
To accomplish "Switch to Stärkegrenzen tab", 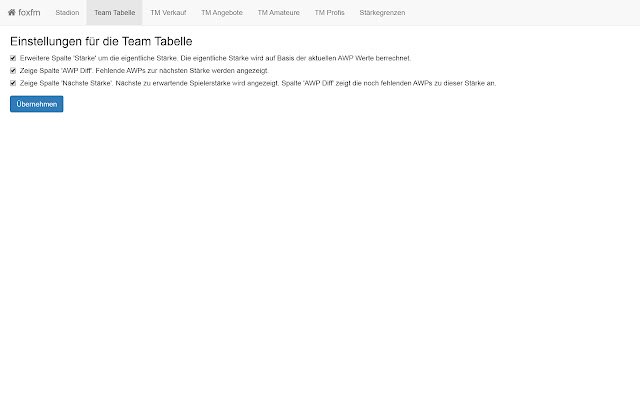I will pyautogui.click(x=382, y=13).
